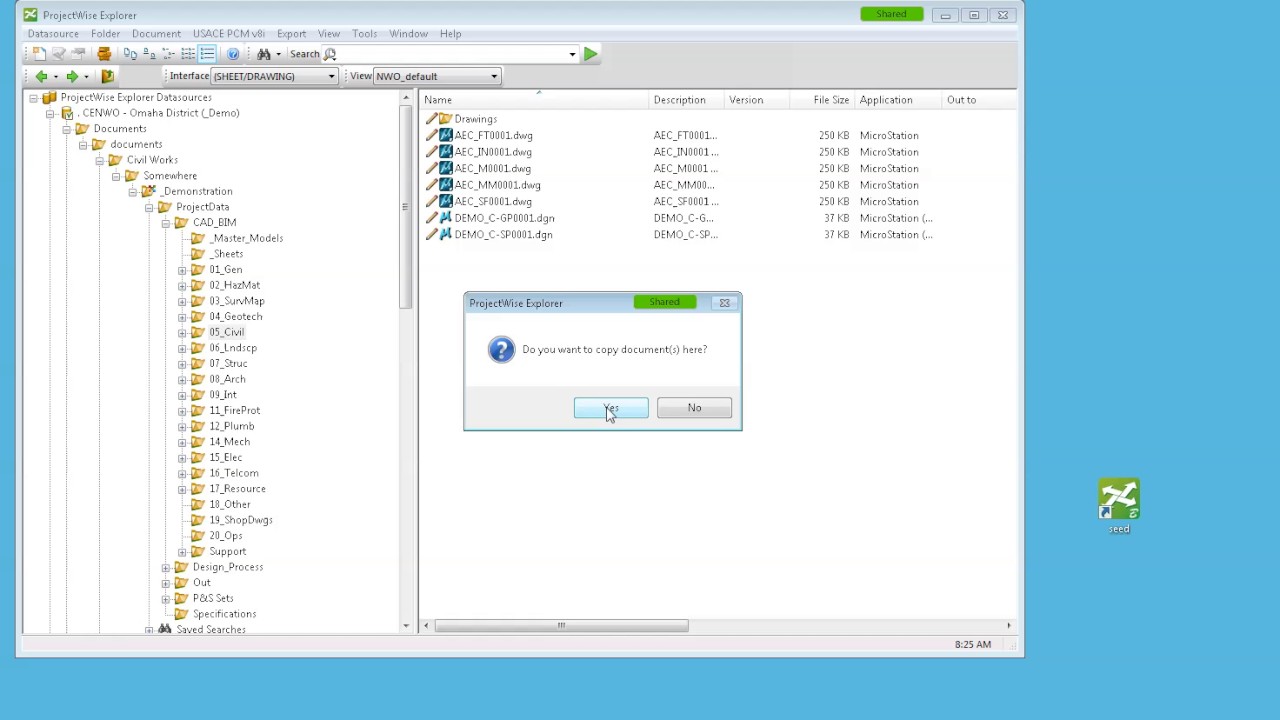The height and width of the screenshot is (720, 1280).
Task: Select AEC_M0001.dwg in the document list
Action: [x=492, y=169]
